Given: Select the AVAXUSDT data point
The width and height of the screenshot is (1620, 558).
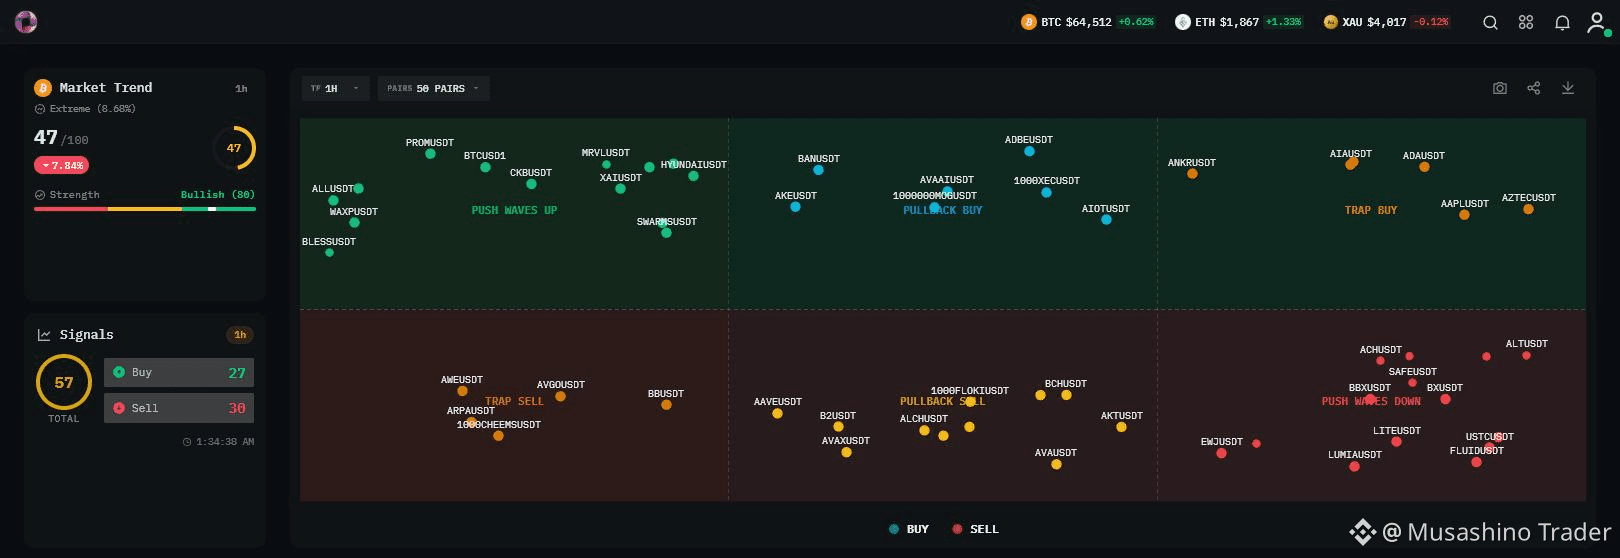Looking at the screenshot, I should coord(846,452).
